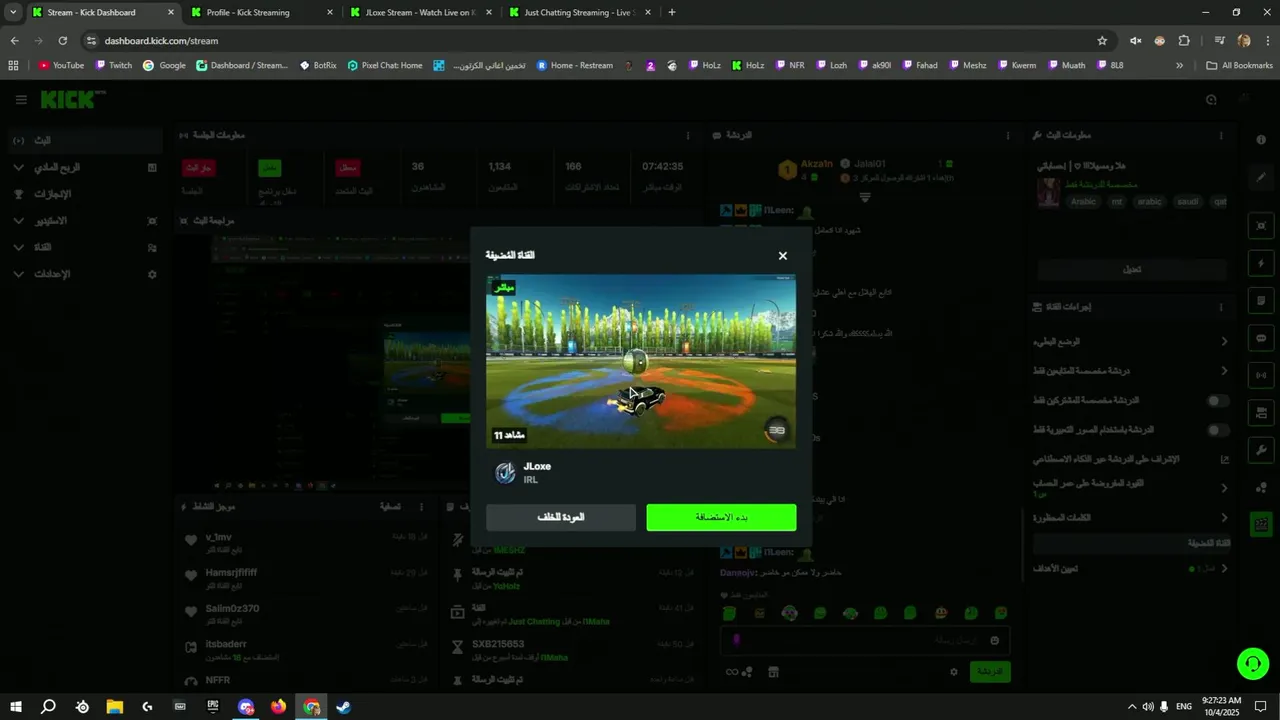This screenshot has width=1280, height=720.
Task: Click the edit button under stream info
Action: (1132, 269)
